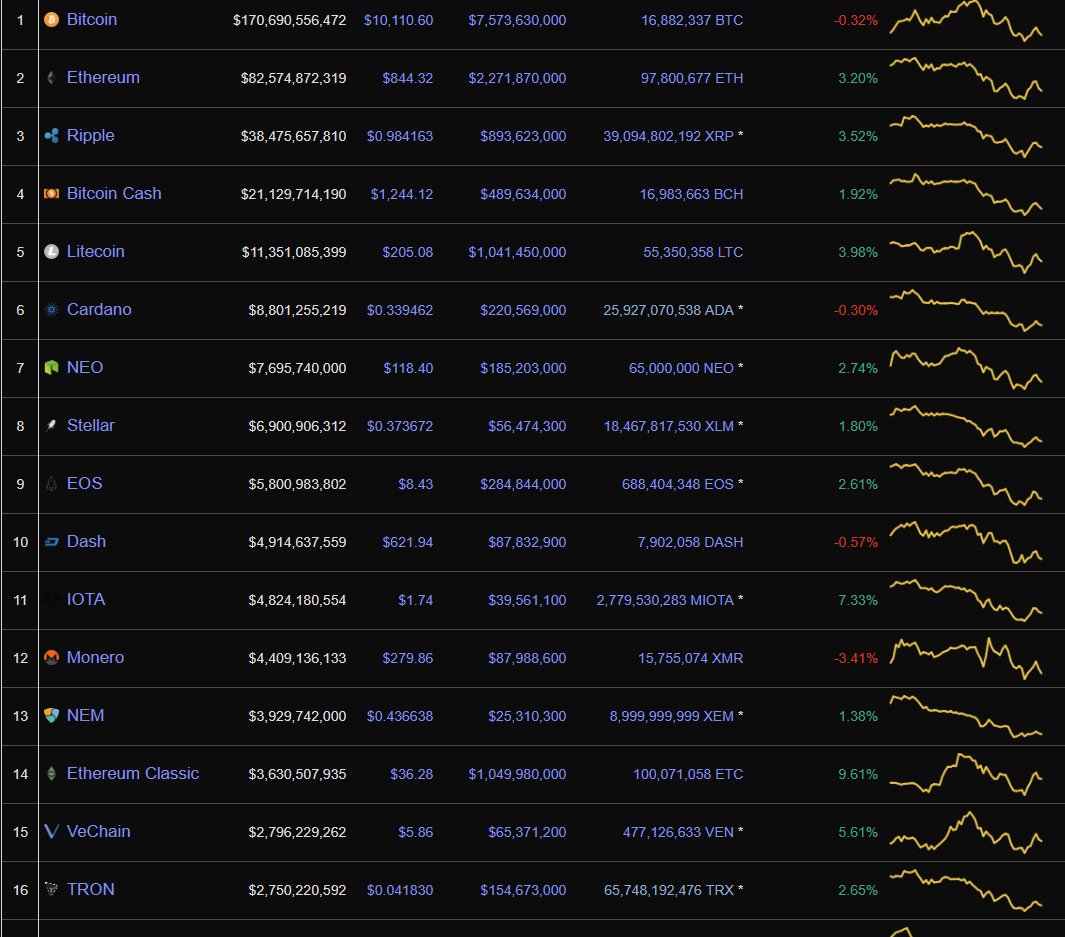Select the IOTA name link
Viewport: 1065px width, 937px height.
(86, 600)
